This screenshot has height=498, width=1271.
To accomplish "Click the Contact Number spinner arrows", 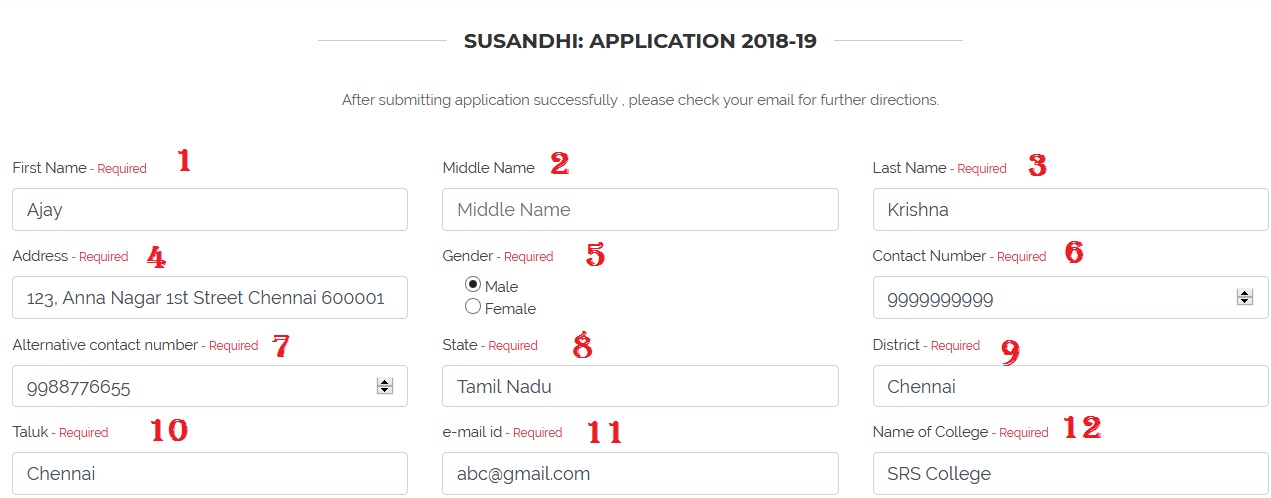I will [x=1244, y=297].
